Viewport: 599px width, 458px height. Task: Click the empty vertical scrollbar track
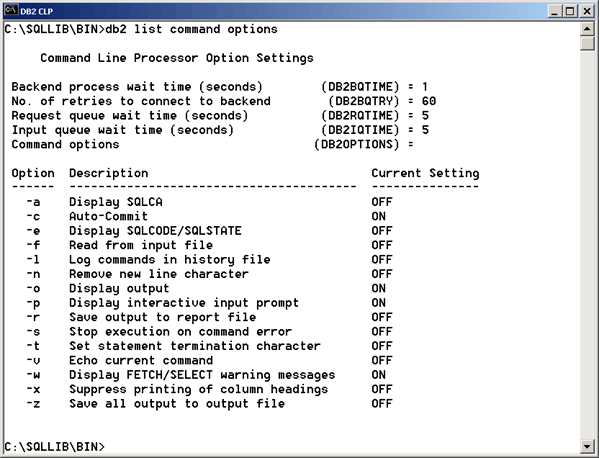587,244
